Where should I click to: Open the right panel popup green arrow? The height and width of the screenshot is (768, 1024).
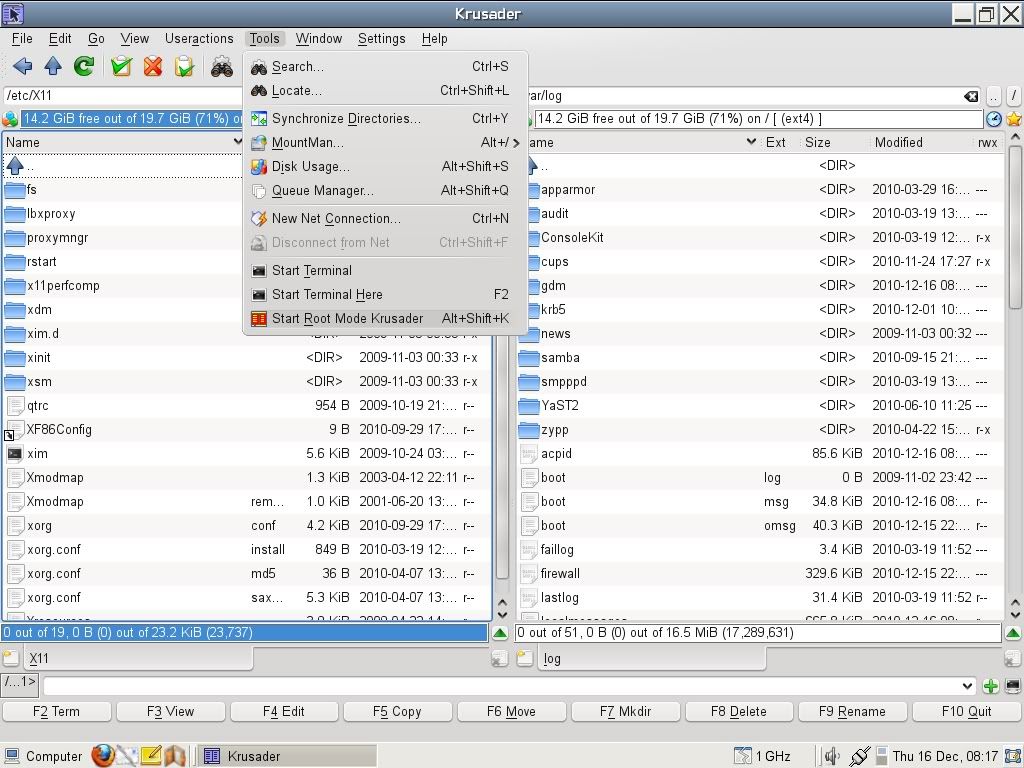[x=1013, y=632]
